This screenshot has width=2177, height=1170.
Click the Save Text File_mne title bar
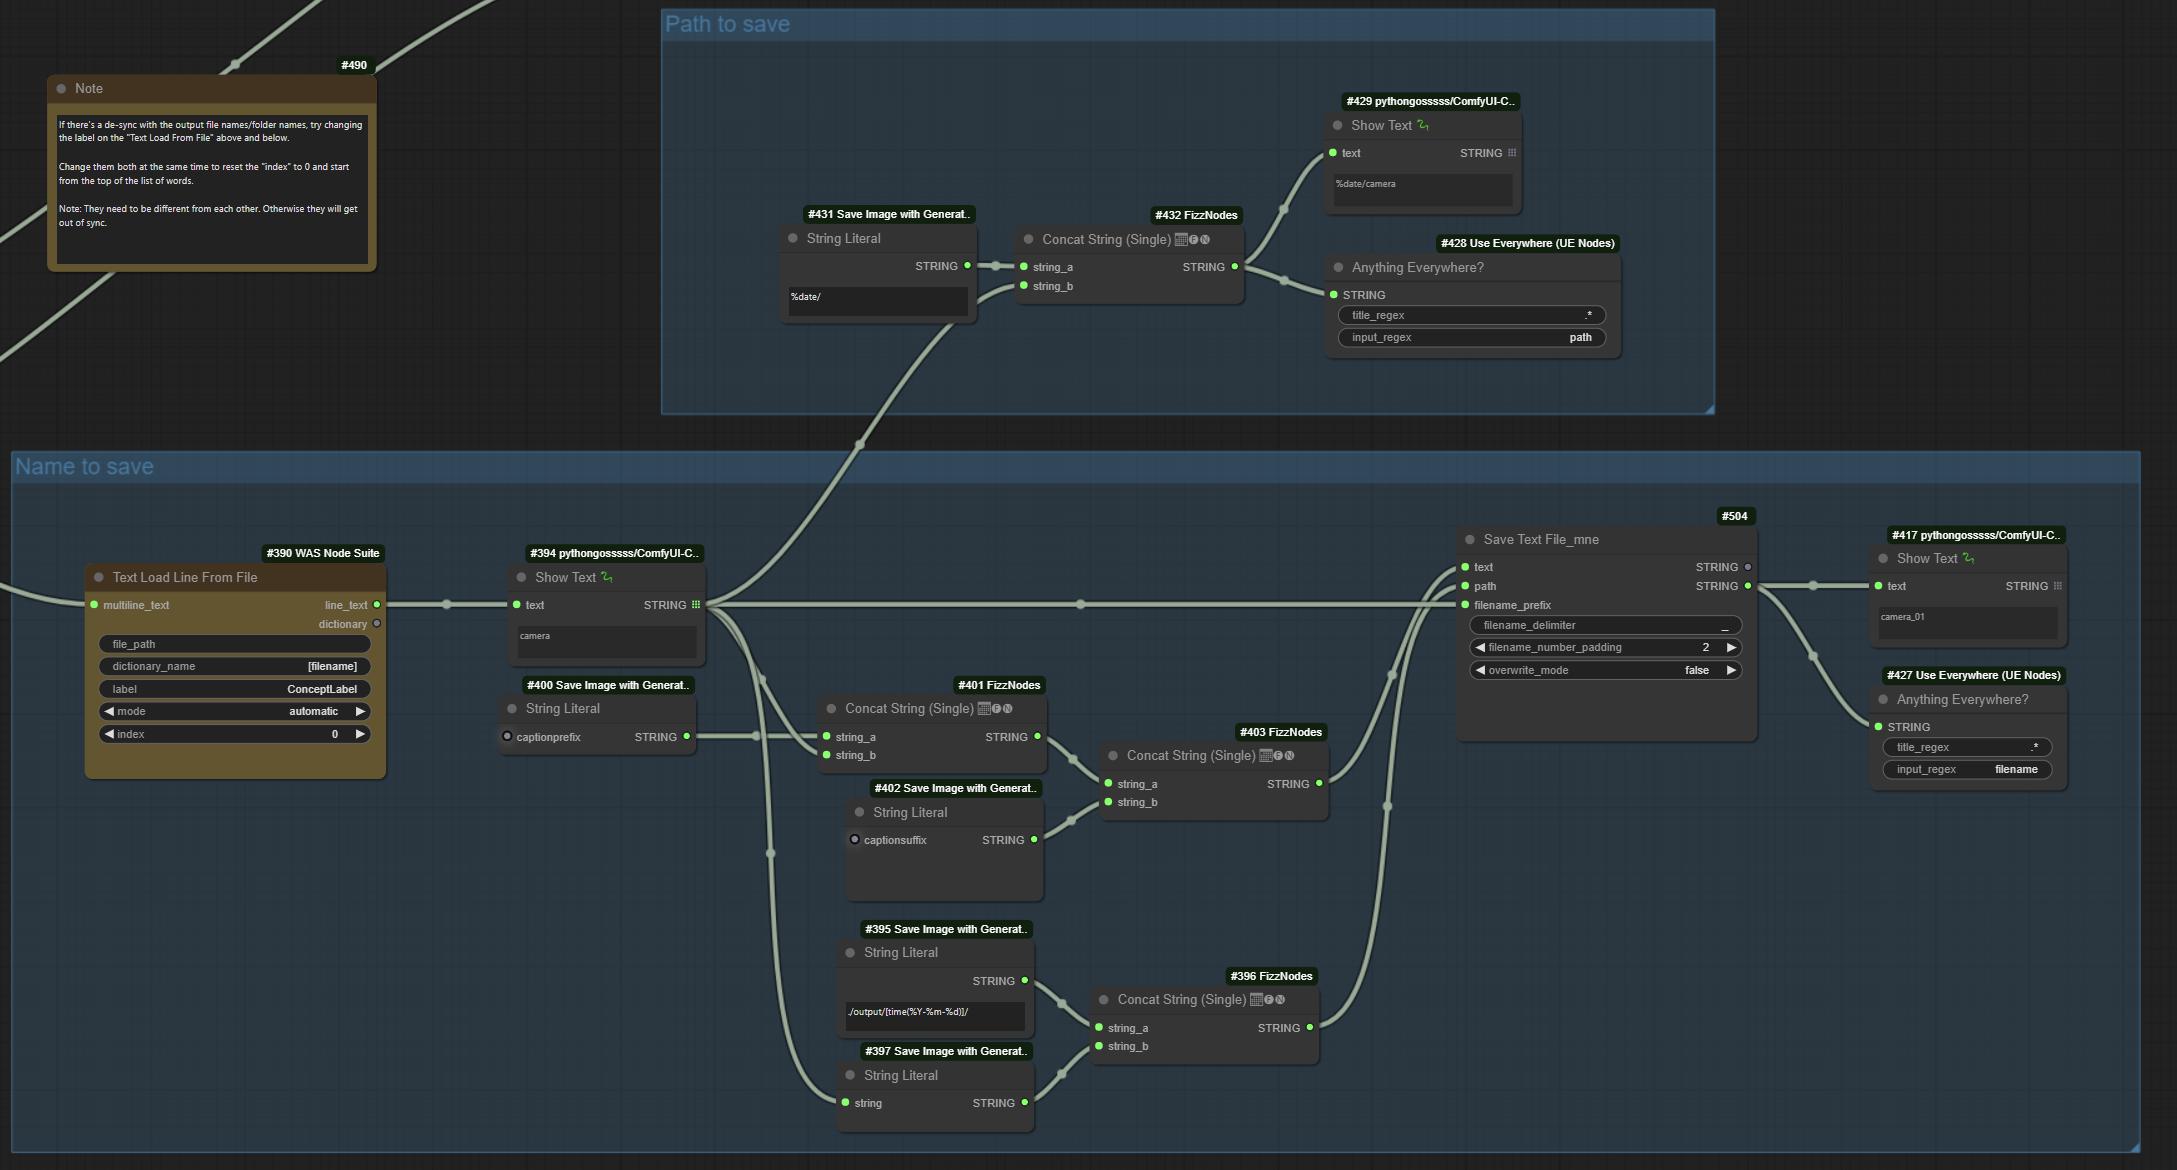click(x=1606, y=540)
